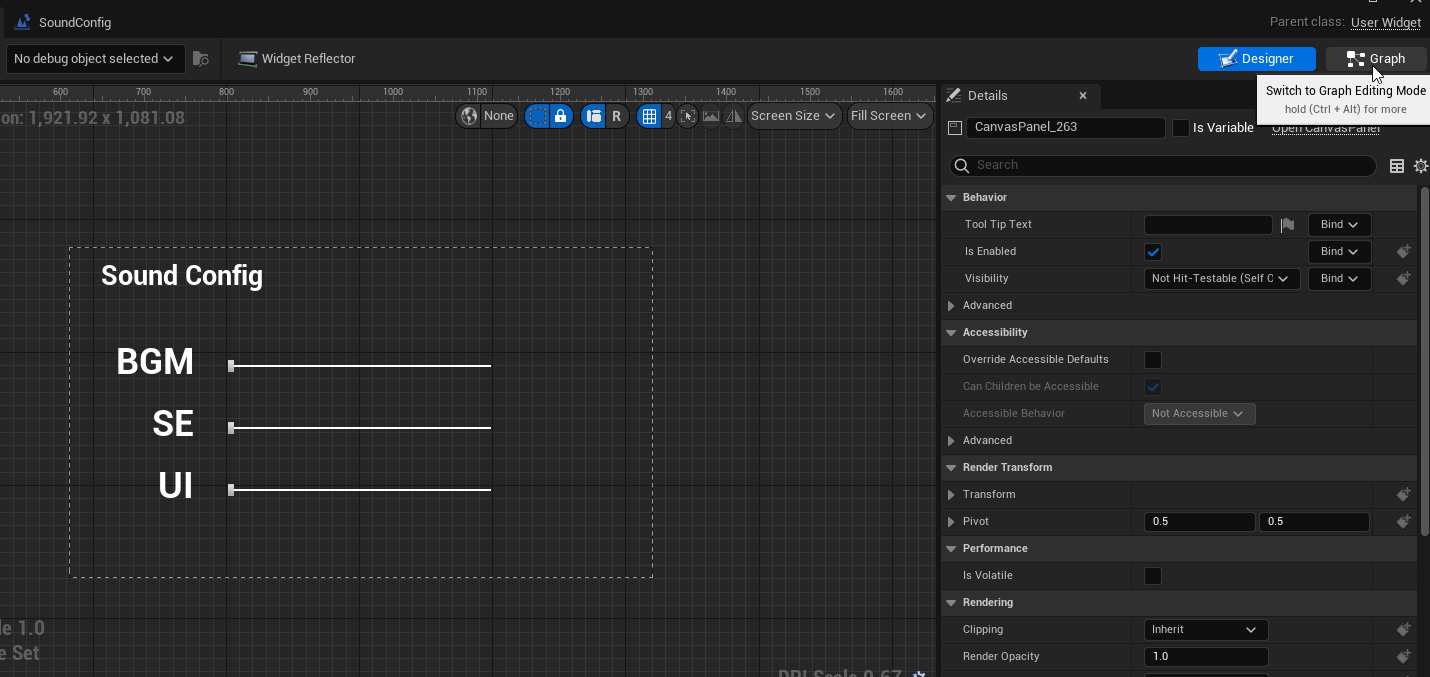Open the Visibility dropdown

pos(1221,279)
